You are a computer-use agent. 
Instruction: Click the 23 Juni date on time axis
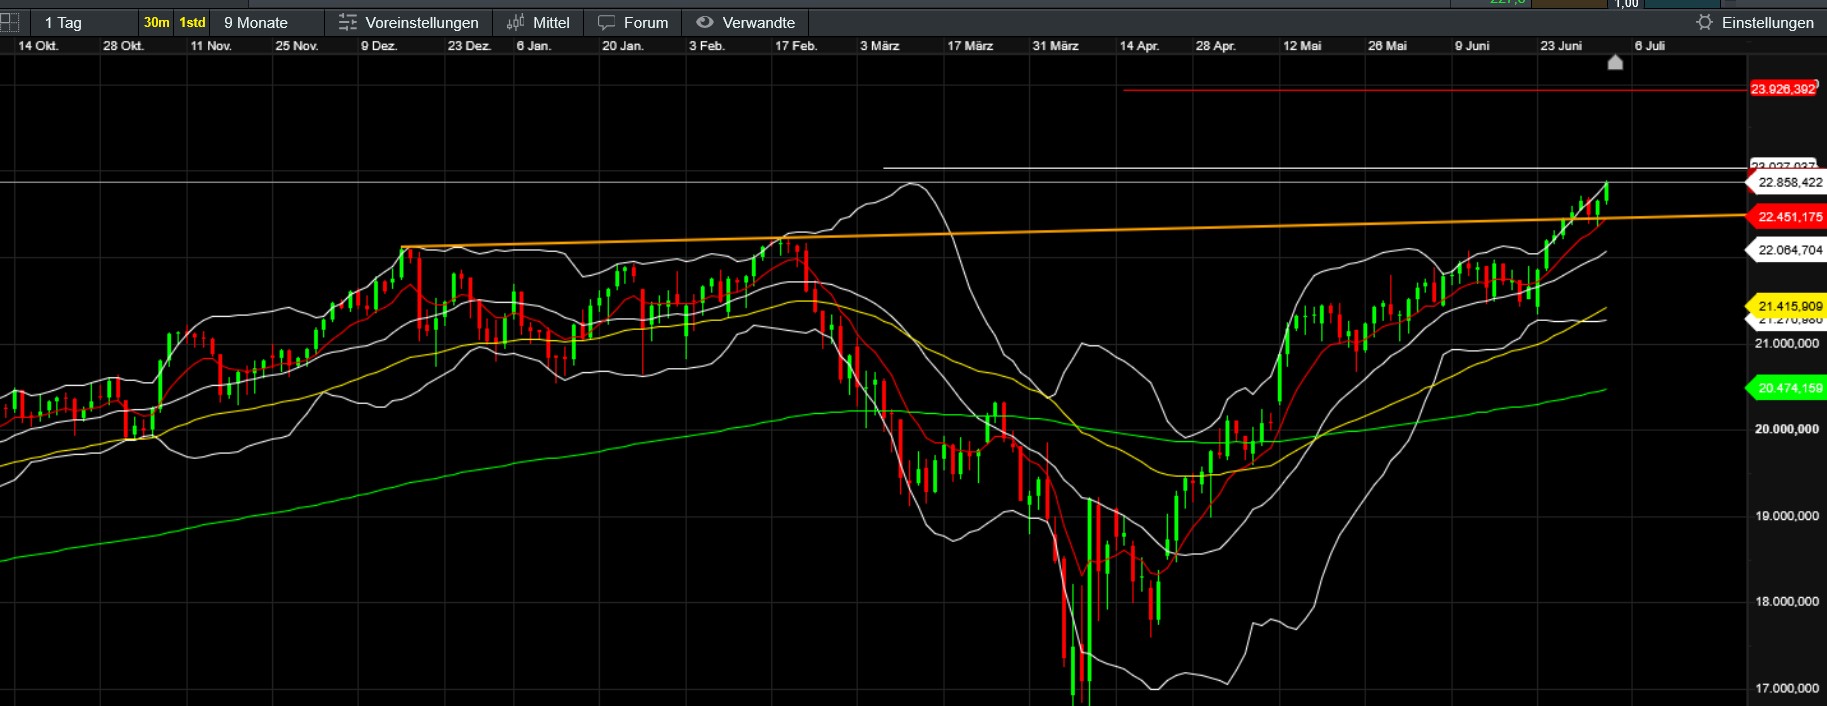pos(1561,46)
